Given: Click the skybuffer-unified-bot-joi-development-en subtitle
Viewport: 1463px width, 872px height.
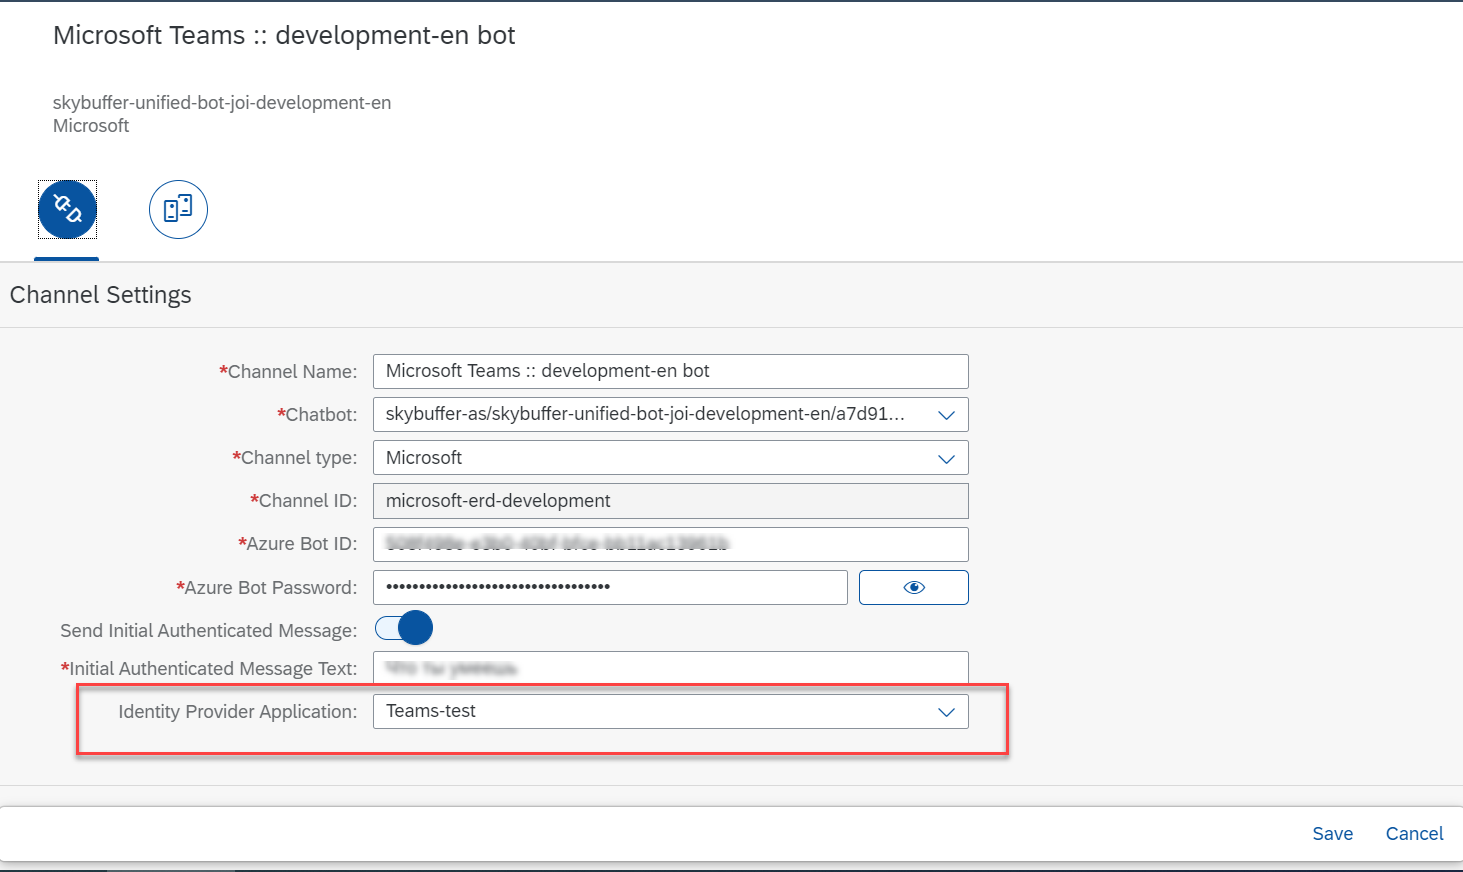Looking at the screenshot, I should (x=222, y=103).
